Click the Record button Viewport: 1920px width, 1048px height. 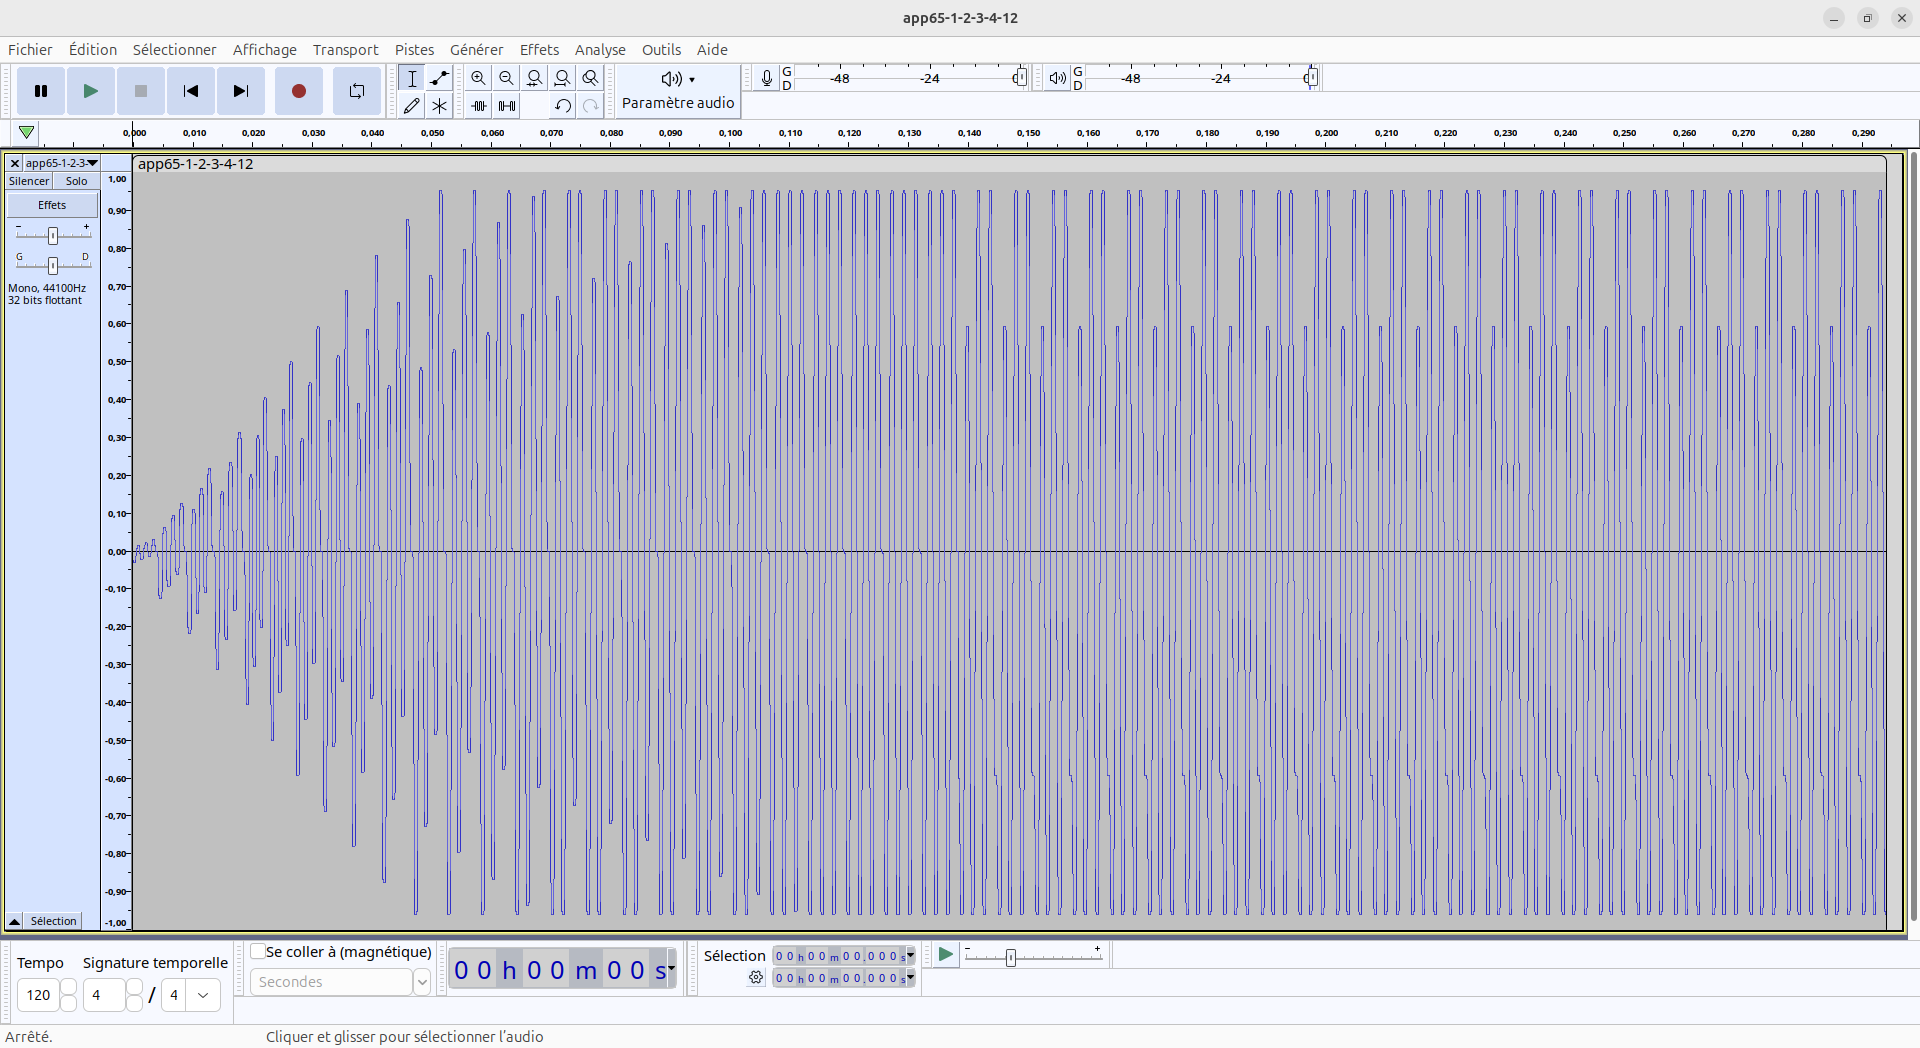(298, 91)
